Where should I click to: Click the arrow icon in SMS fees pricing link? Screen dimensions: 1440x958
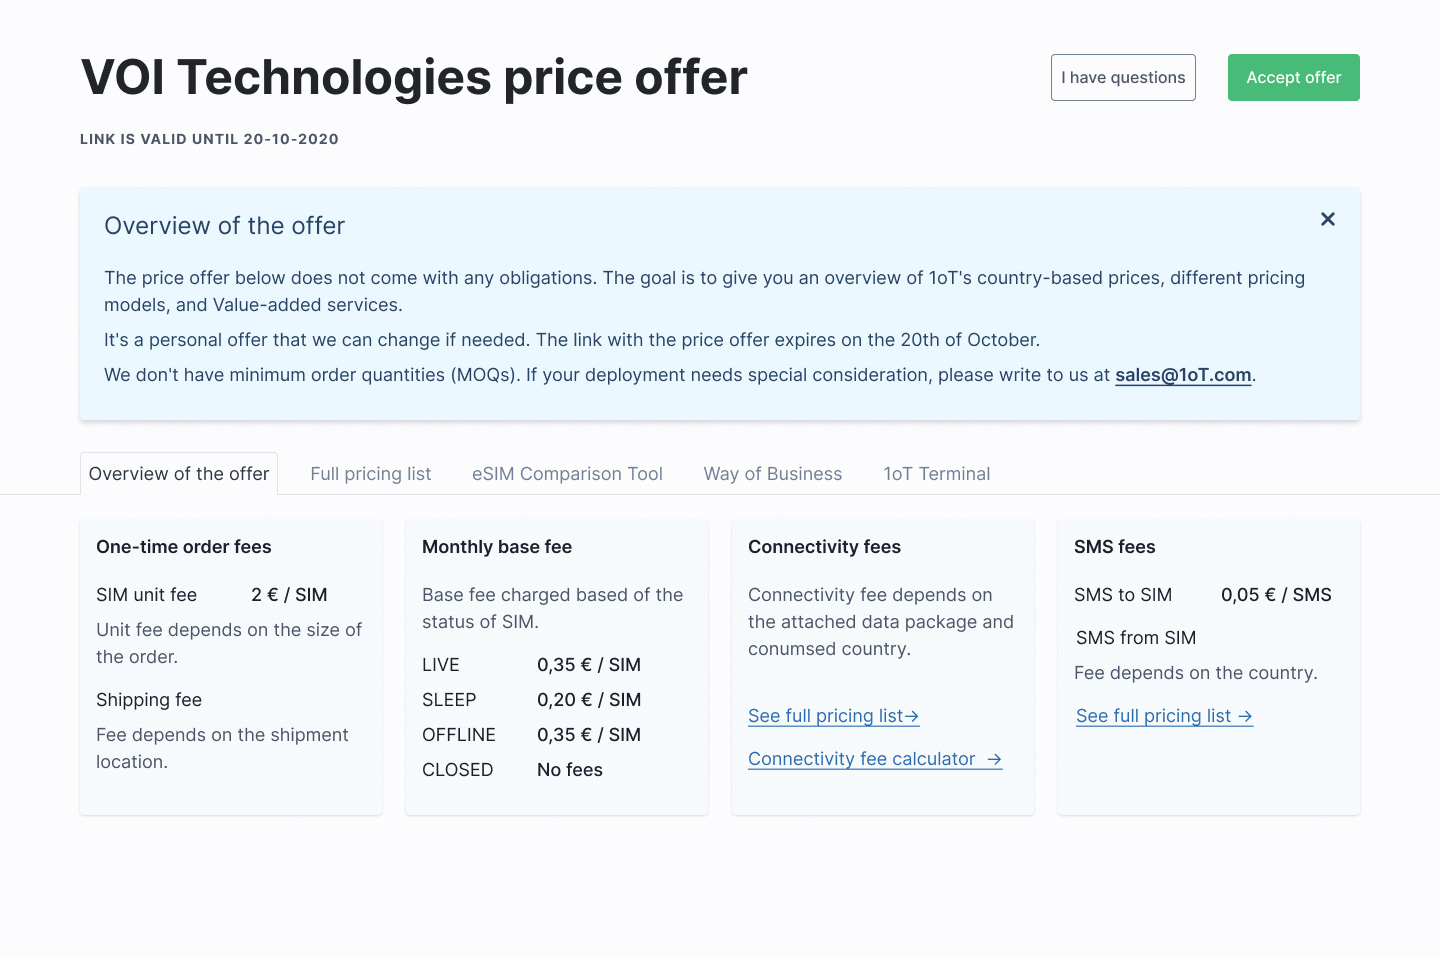coord(1245,717)
